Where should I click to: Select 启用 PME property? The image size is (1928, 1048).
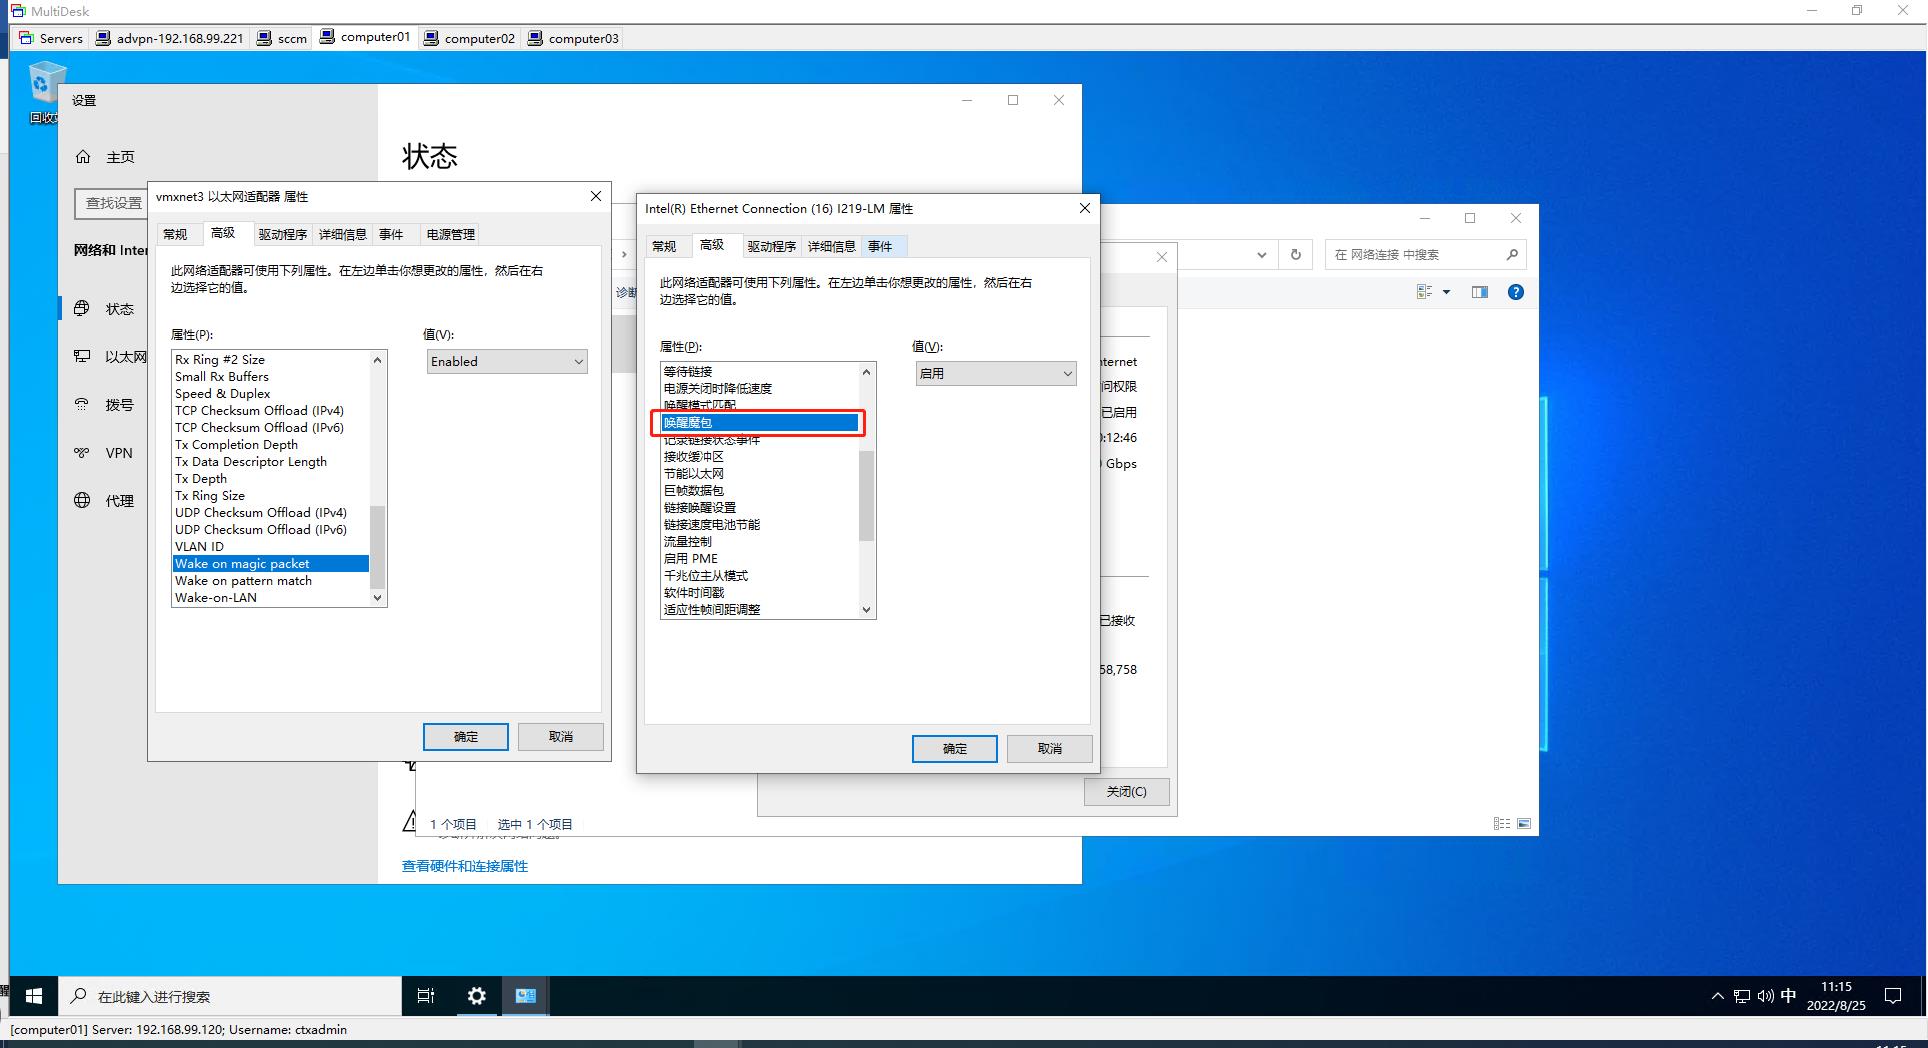[x=759, y=559]
